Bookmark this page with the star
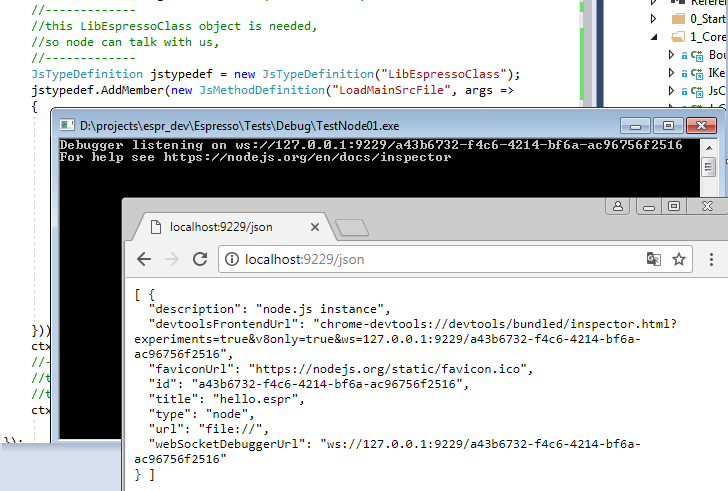 pyautogui.click(x=679, y=259)
